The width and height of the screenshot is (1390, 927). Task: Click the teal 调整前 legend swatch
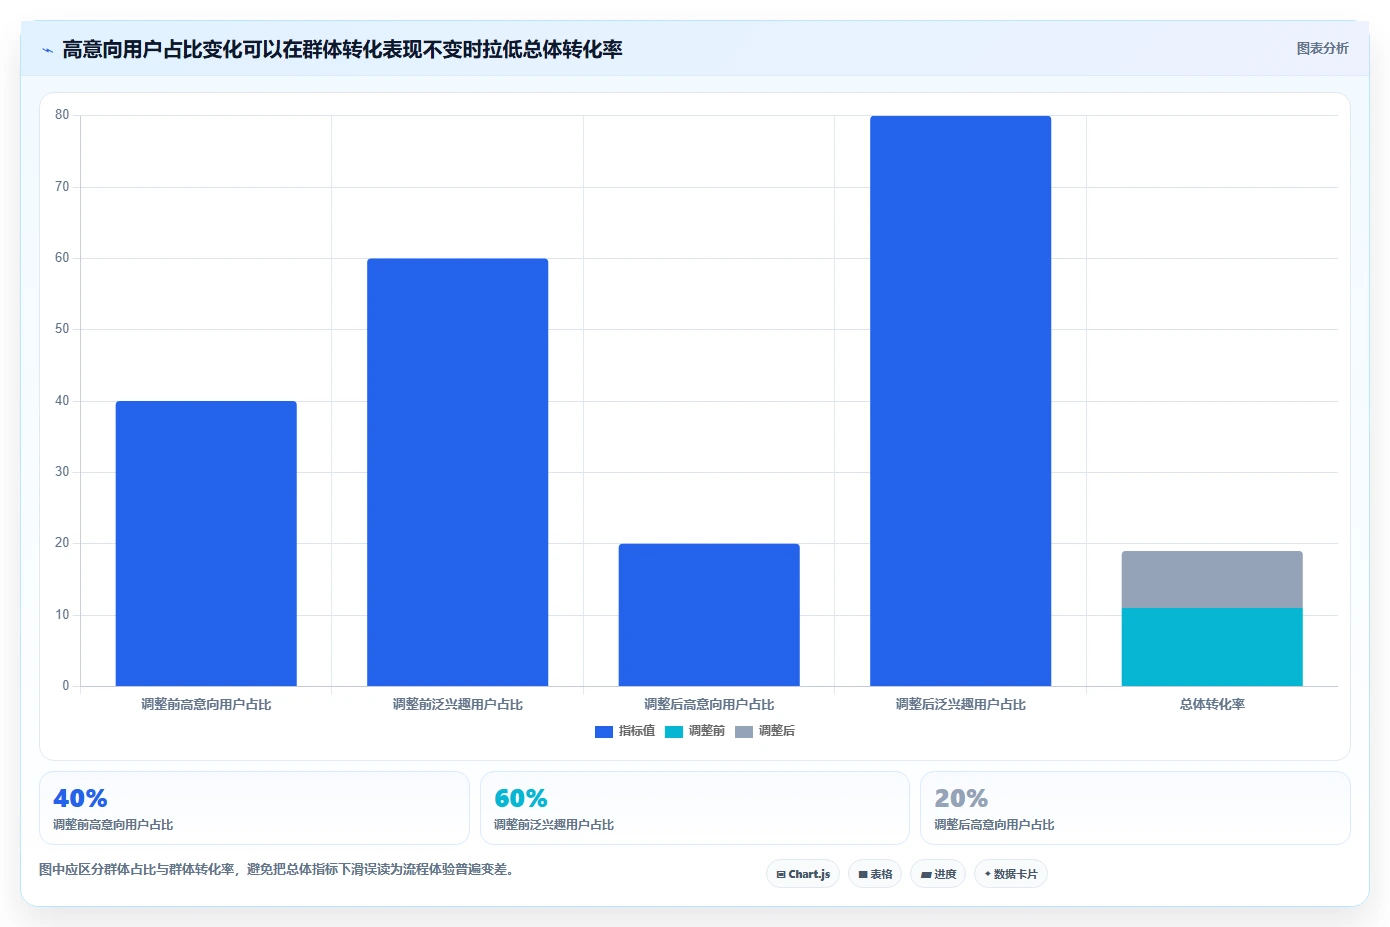pyautogui.click(x=674, y=732)
